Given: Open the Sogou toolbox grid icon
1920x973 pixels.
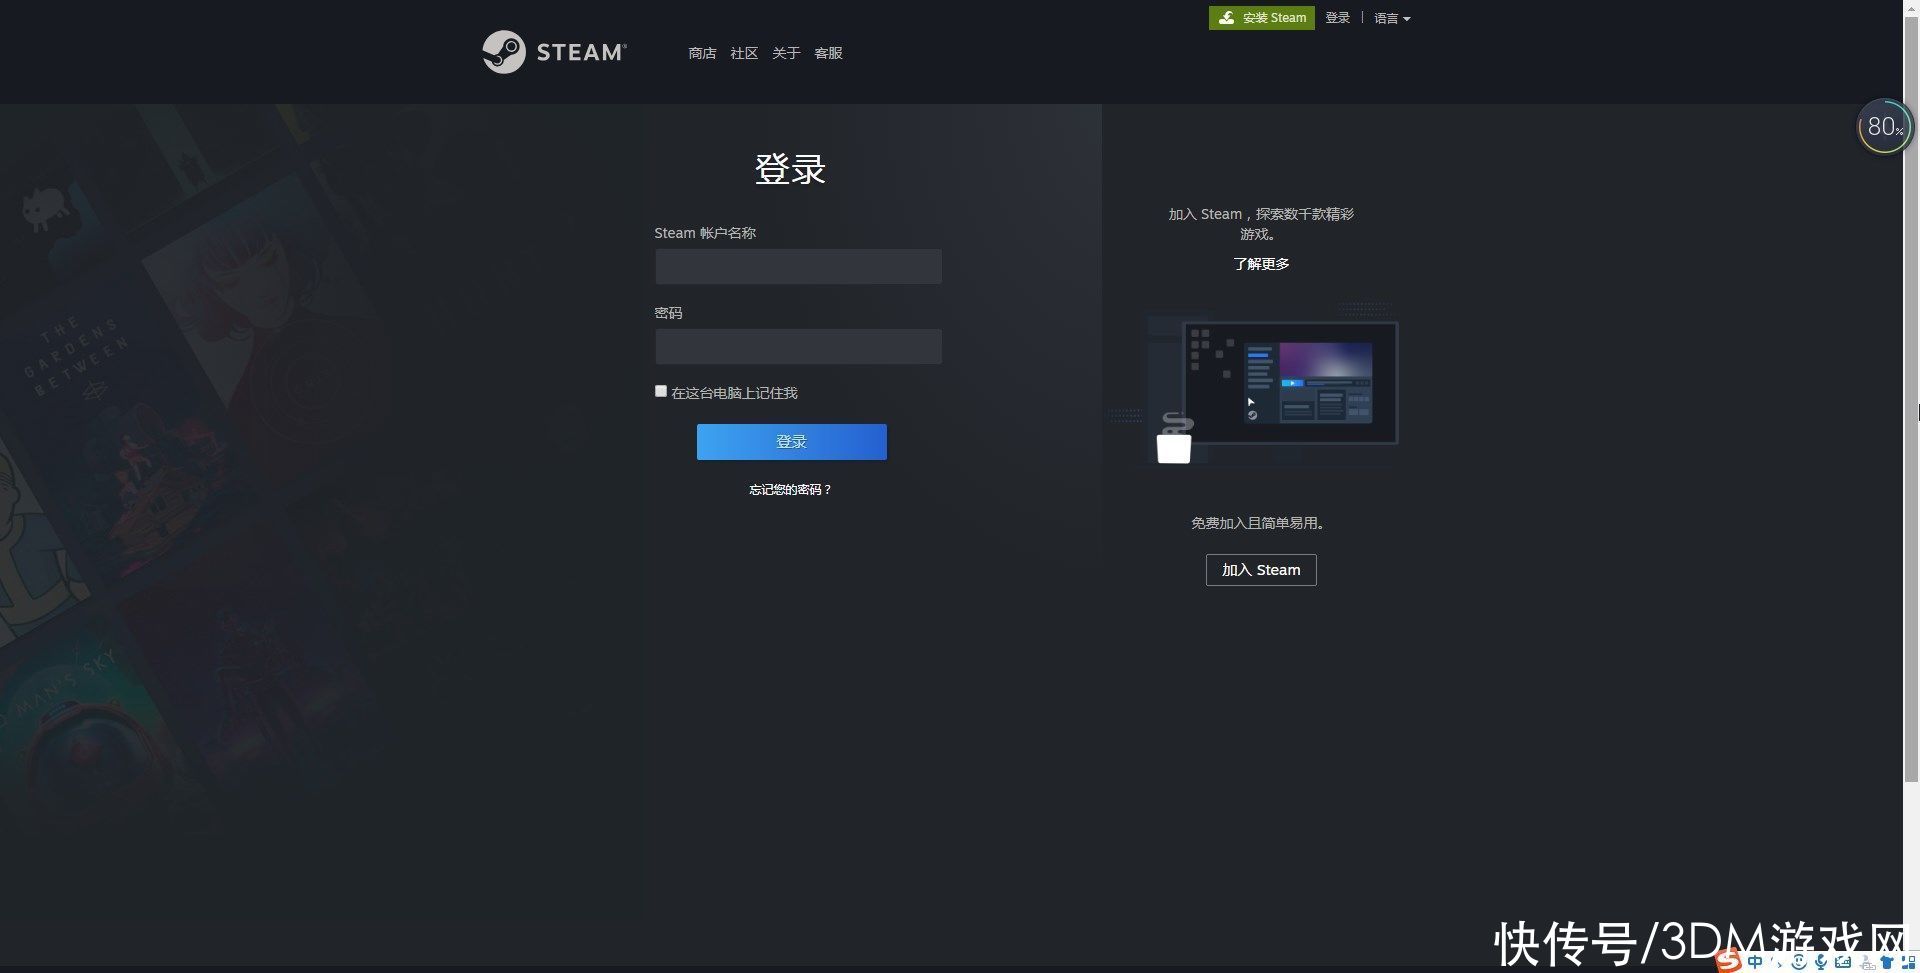Looking at the screenshot, I should [1910, 962].
